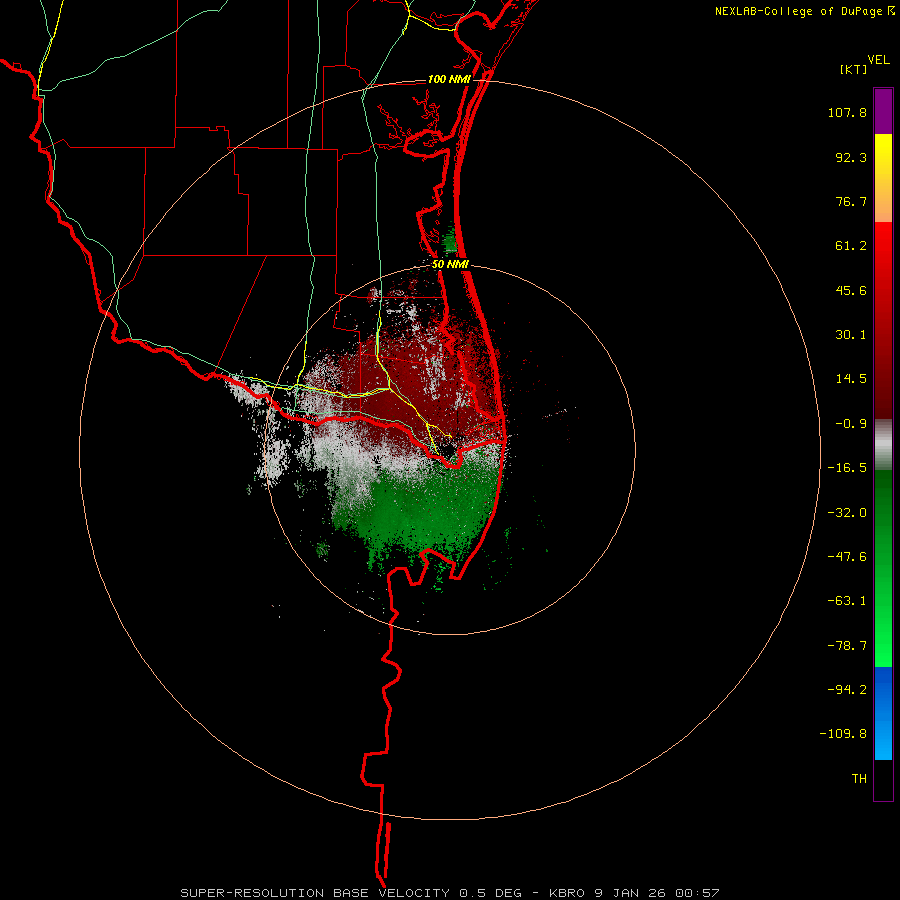Click the 76.7 legend value
Screen dimensions: 900x900
point(851,201)
